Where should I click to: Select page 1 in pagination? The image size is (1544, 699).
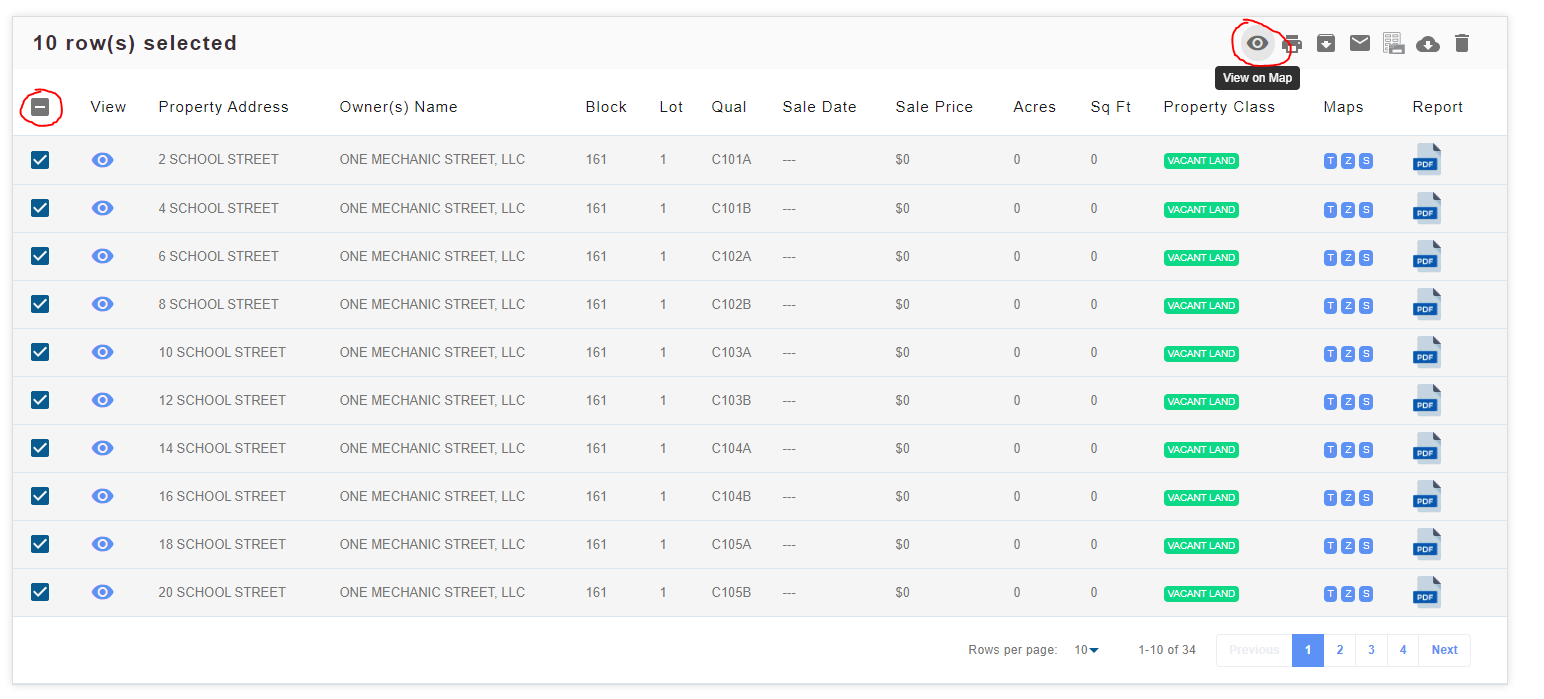(x=1308, y=650)
